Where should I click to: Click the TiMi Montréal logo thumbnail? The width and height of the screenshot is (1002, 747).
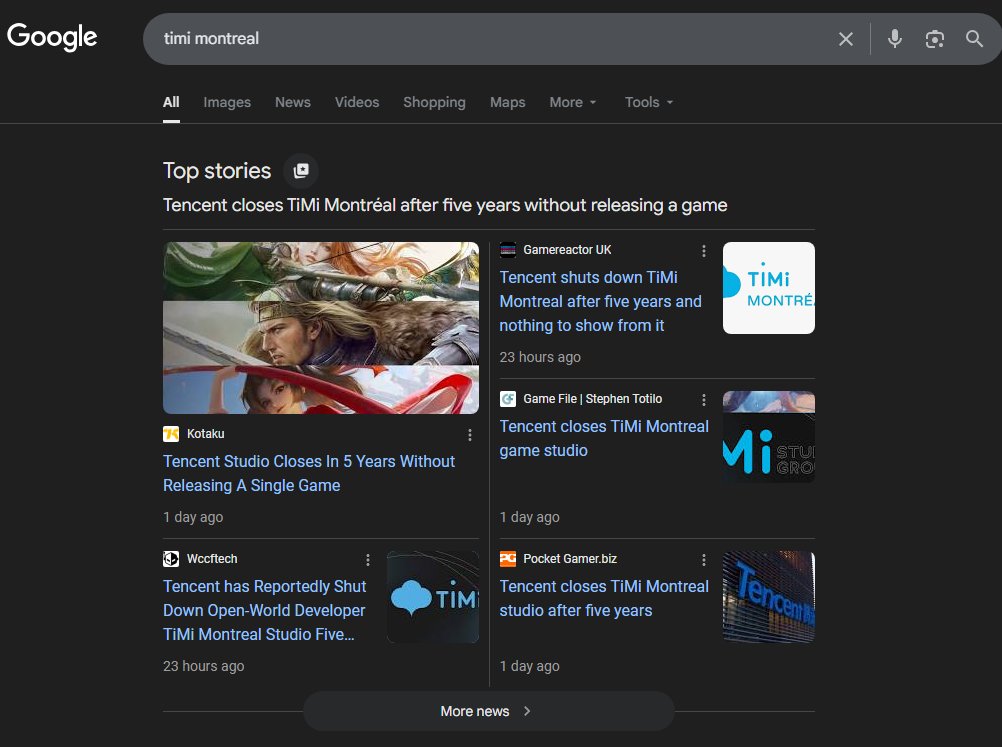point(769,288)
